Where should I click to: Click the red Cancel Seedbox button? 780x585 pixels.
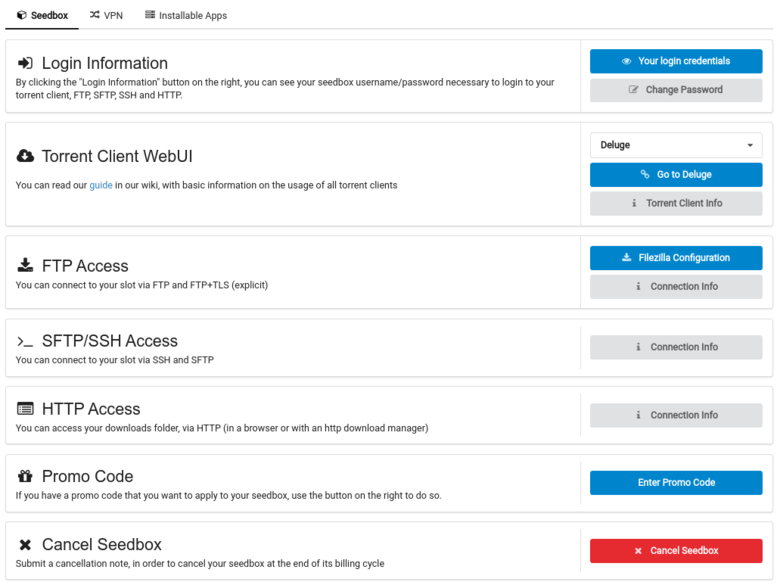click(676, 551)
